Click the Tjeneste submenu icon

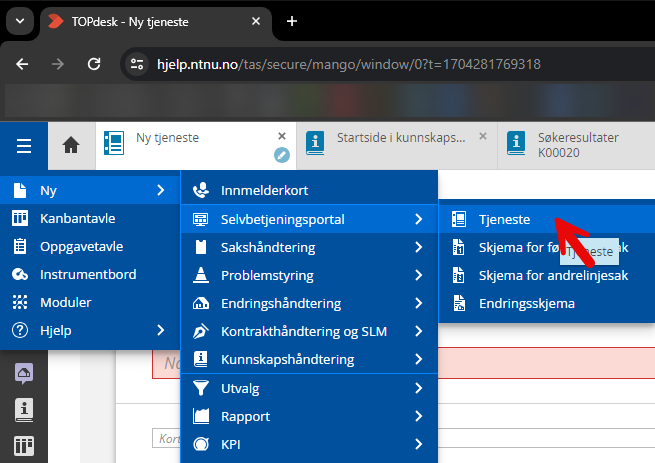(x=459, y=219)
